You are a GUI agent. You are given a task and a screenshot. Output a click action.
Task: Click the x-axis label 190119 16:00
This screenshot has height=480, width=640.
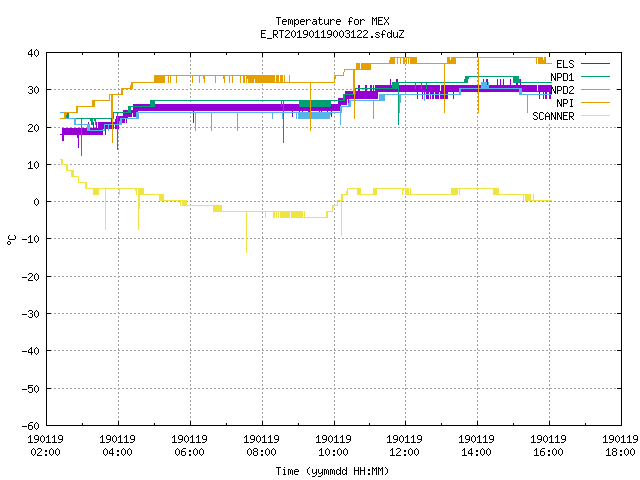[x=548, y=445]
